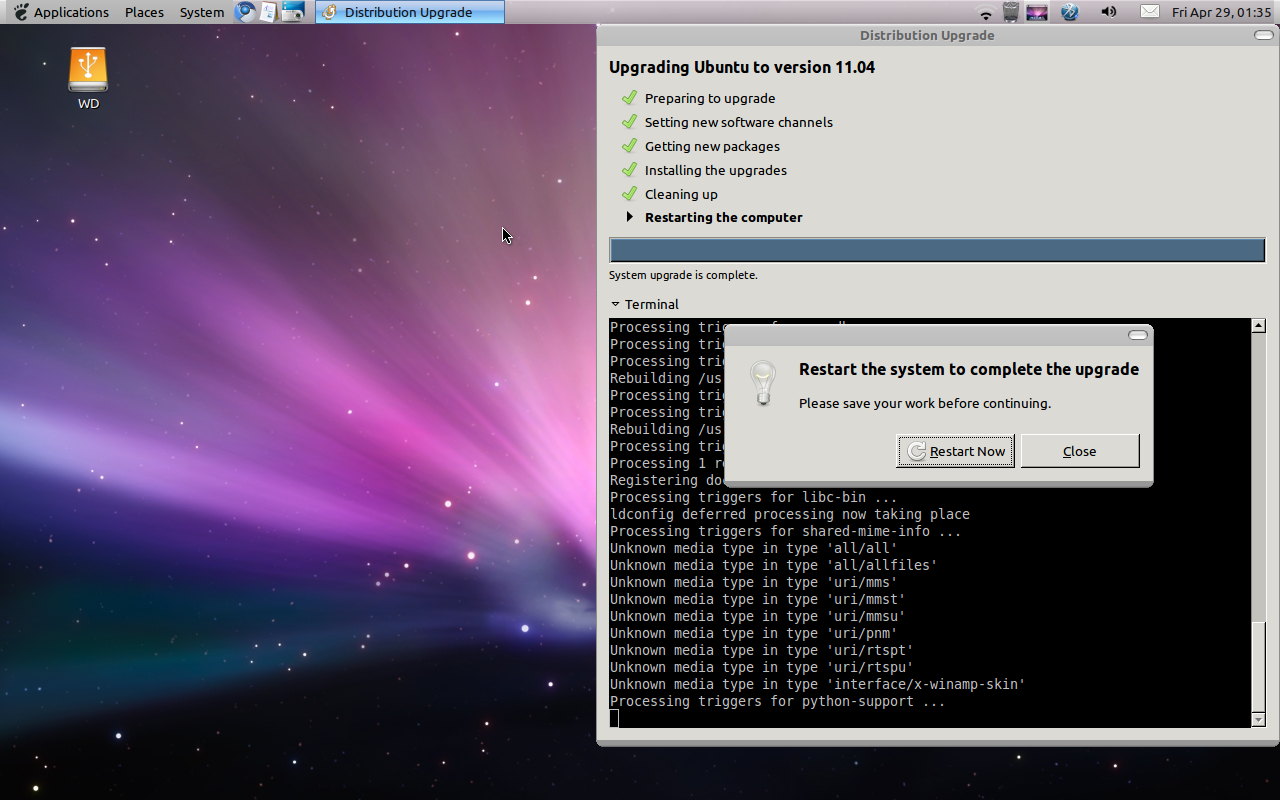This screenshot has height=800, width=1280.
Task: Open the Wi-Fi network indicator
Action: pyautogui.click(x=986, y=12)
